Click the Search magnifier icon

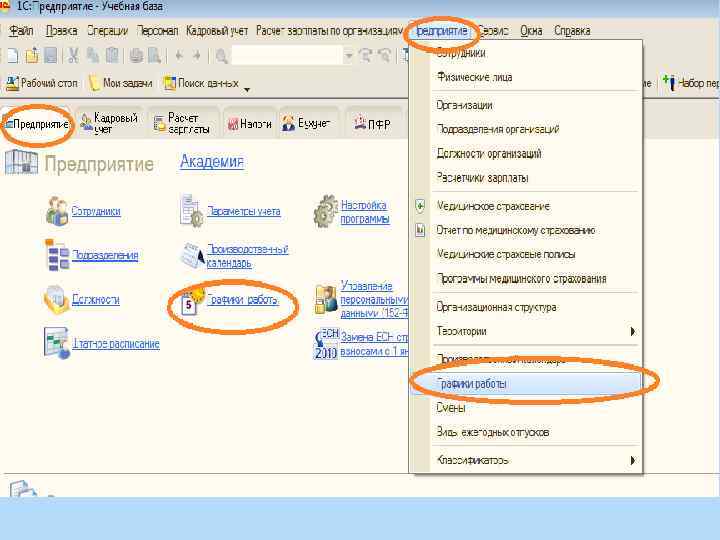coord(221,56)
